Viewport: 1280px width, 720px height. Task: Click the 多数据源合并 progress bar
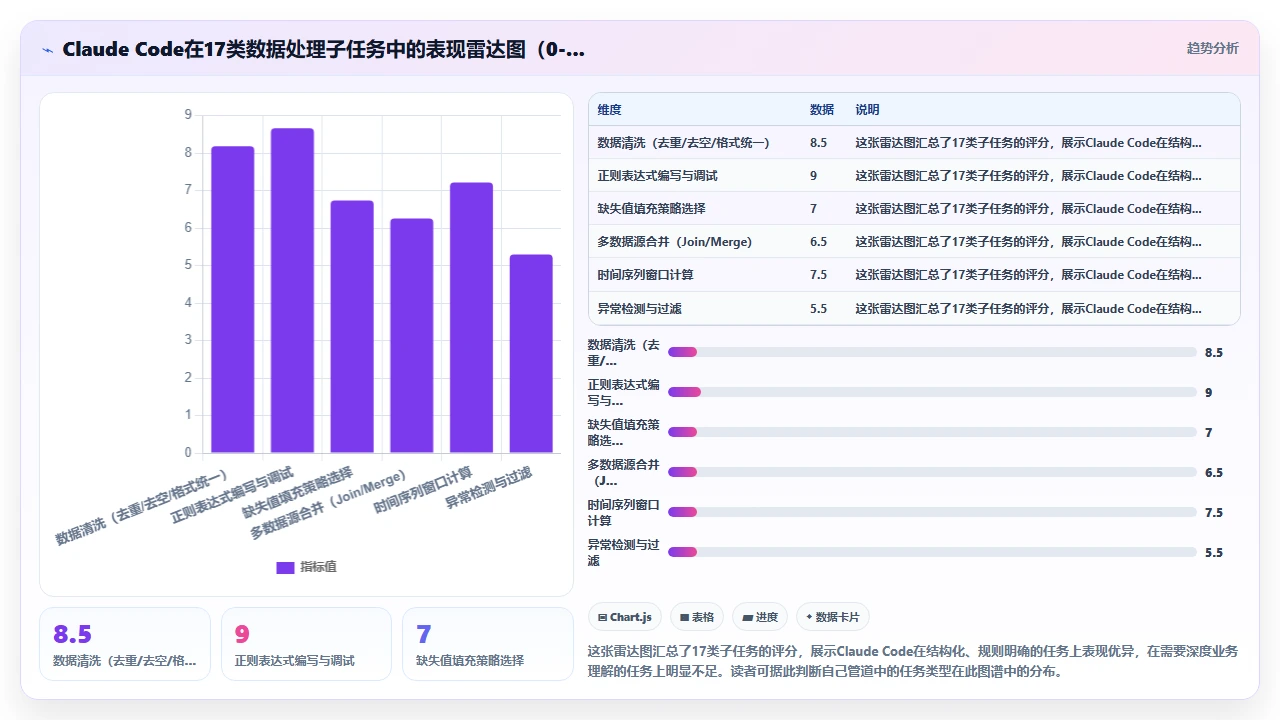[x=932, y=472]
